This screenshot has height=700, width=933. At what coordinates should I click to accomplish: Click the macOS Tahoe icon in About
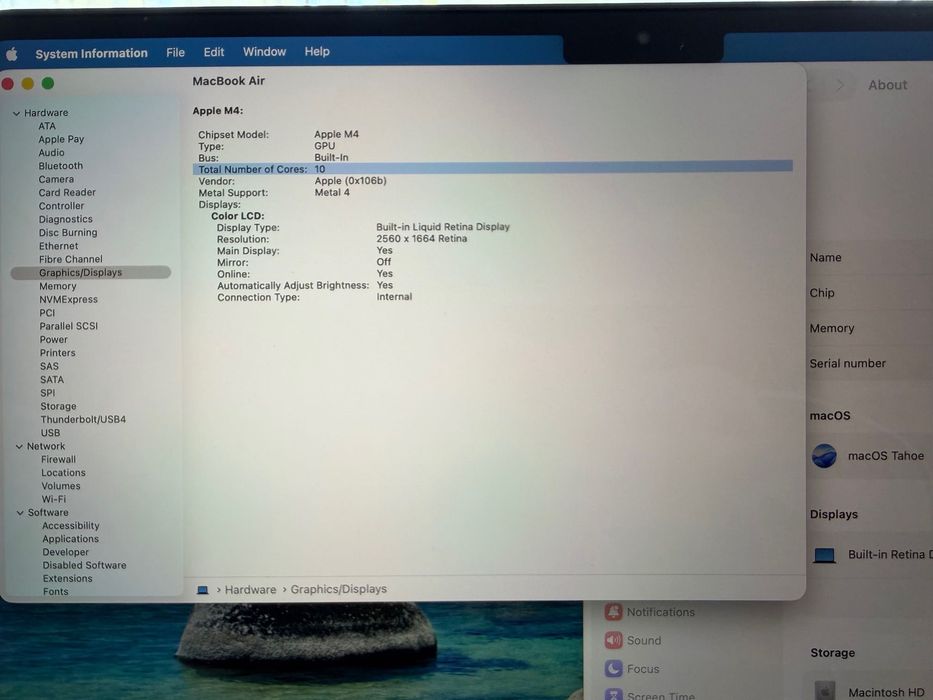pyautogui.click(x=824, y=456)
